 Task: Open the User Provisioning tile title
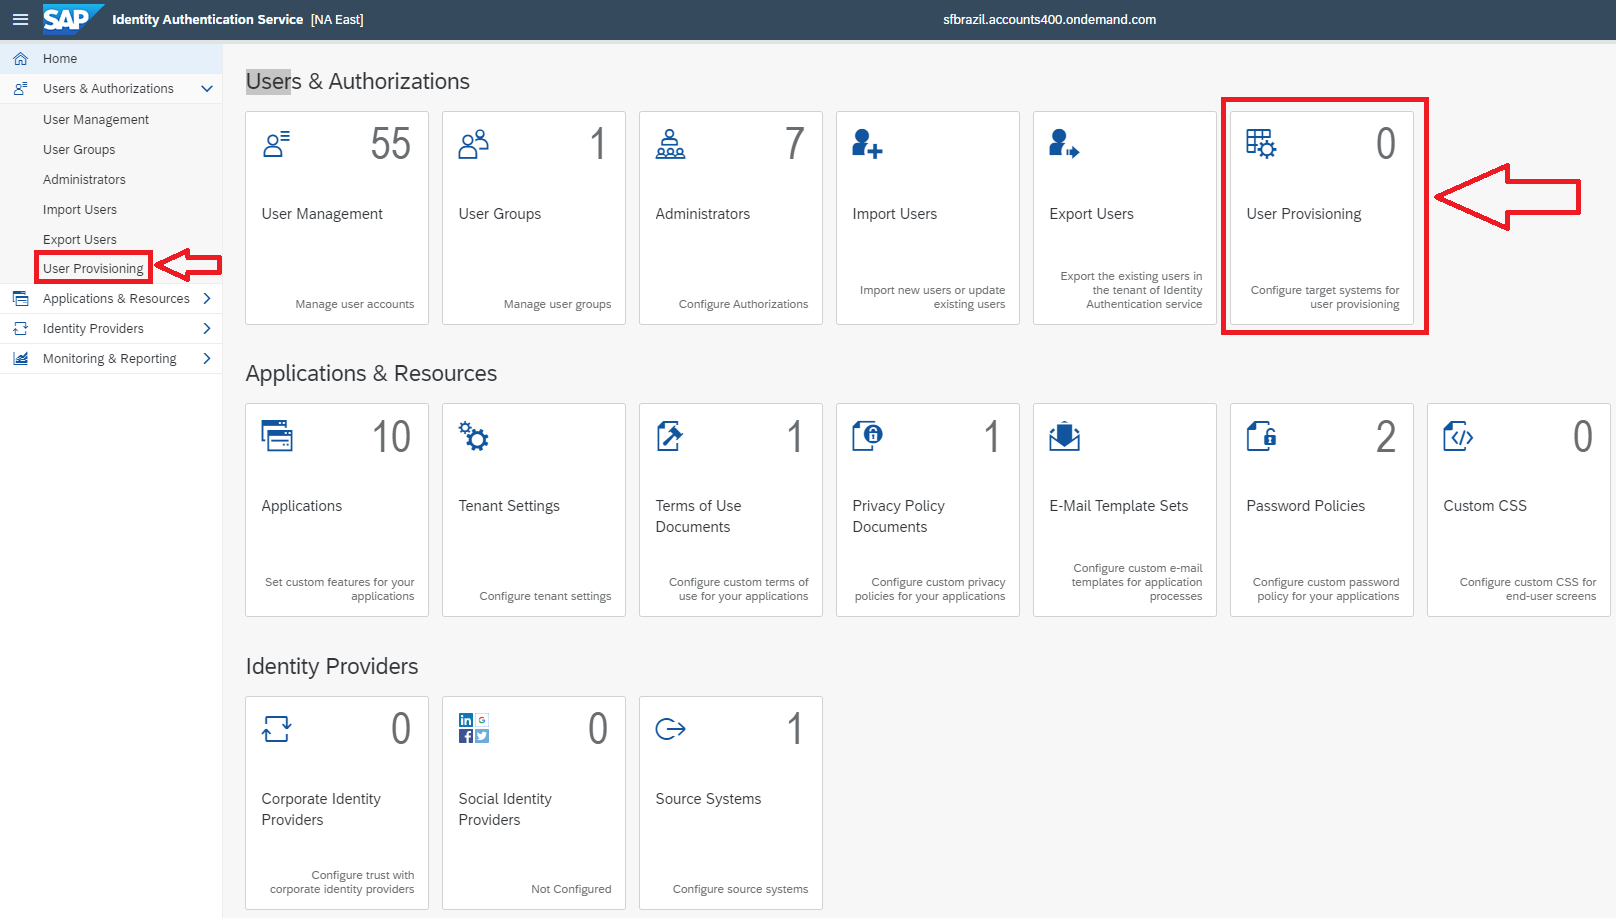1303,214
